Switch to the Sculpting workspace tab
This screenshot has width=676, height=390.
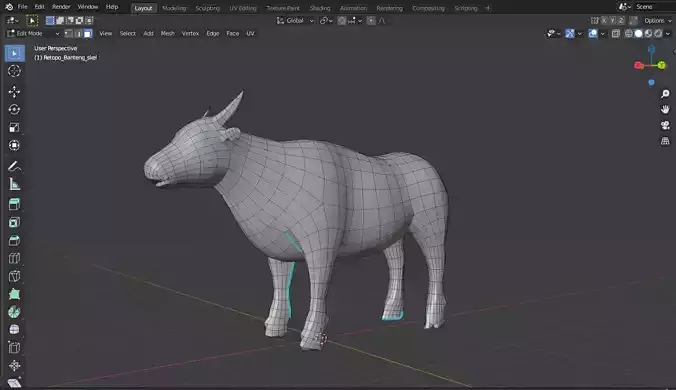(207, 8)
